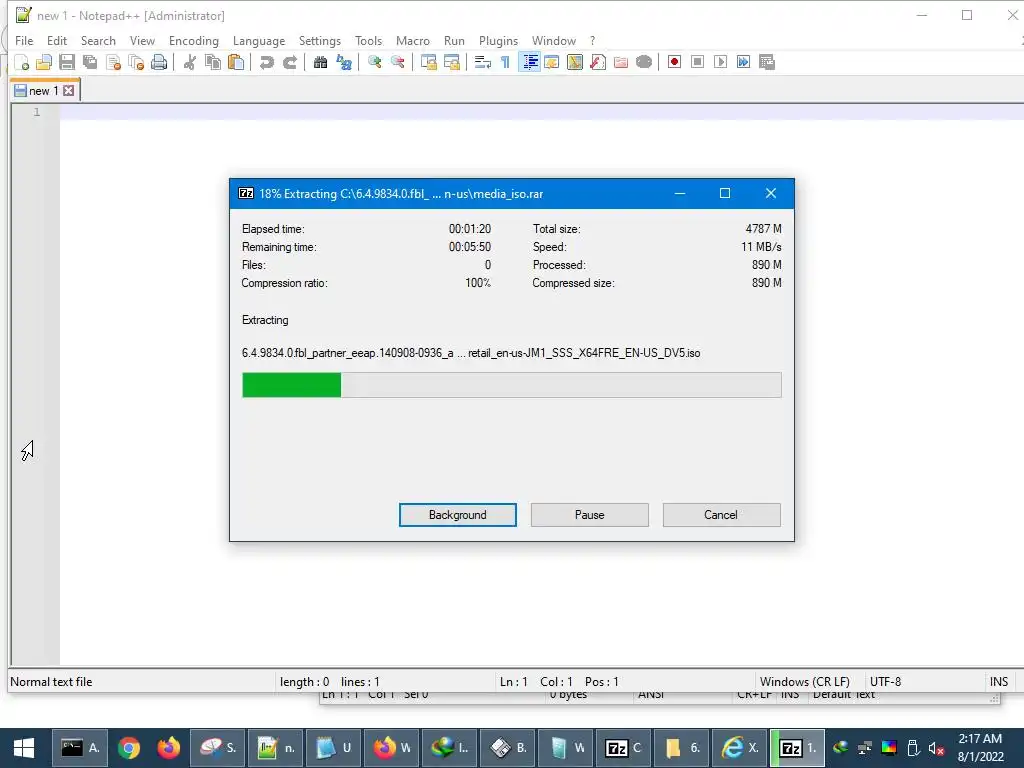Image resolution: width=1024 pixels, height=768 pixels.
Task: Open the File menu
Action: pyautogui.click(x=24, y=40)
